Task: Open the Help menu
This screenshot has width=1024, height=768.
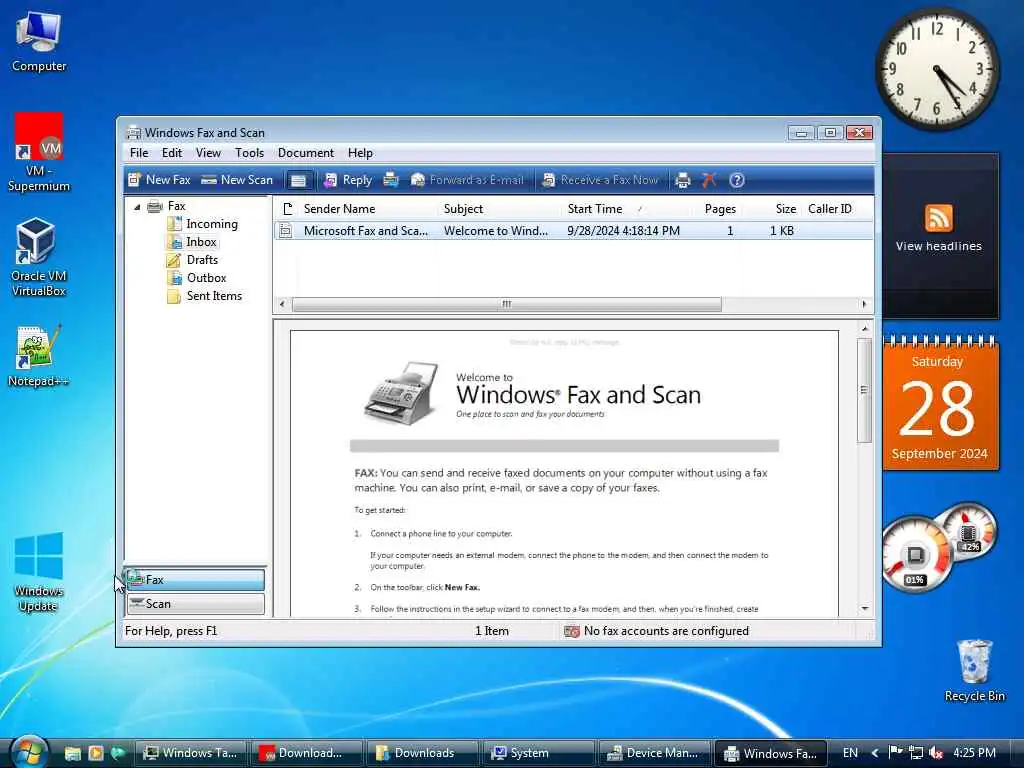Action: [x=360, y=153]
